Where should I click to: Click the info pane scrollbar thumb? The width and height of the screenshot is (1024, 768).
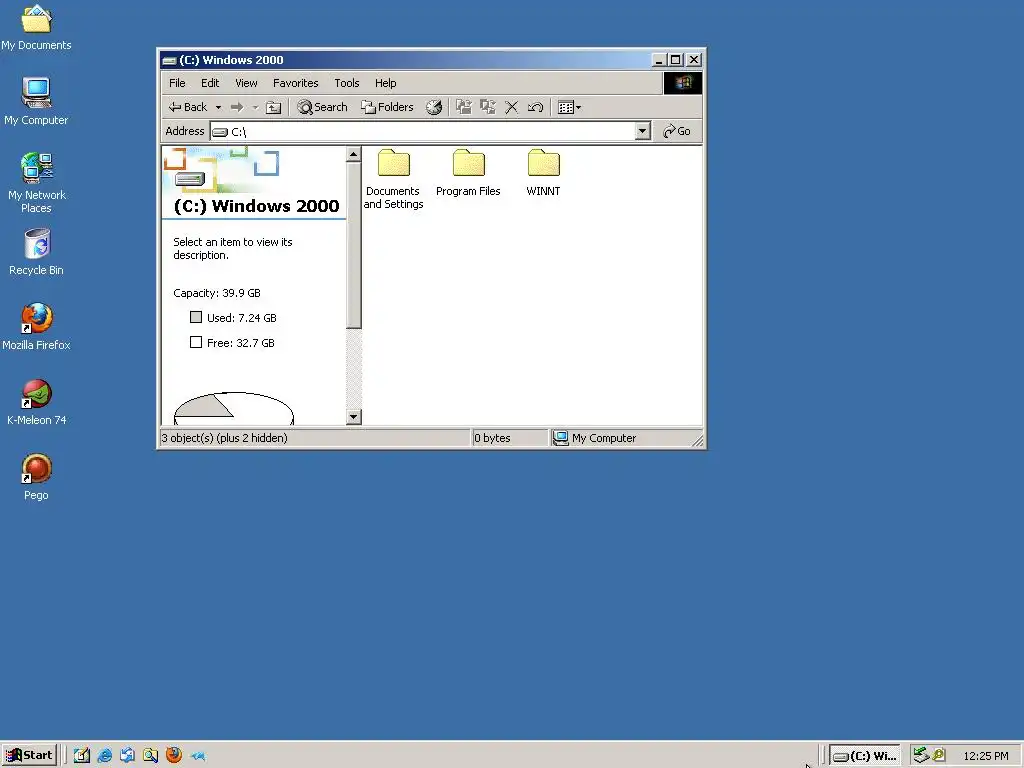click(353, 246)
